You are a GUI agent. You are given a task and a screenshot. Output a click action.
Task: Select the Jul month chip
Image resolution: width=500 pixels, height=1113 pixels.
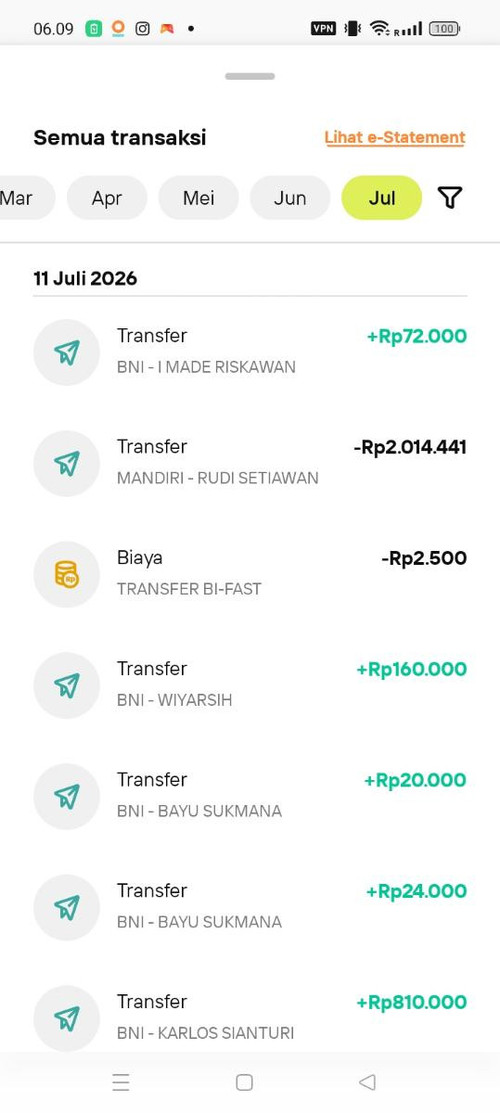(x=381, y=197)
